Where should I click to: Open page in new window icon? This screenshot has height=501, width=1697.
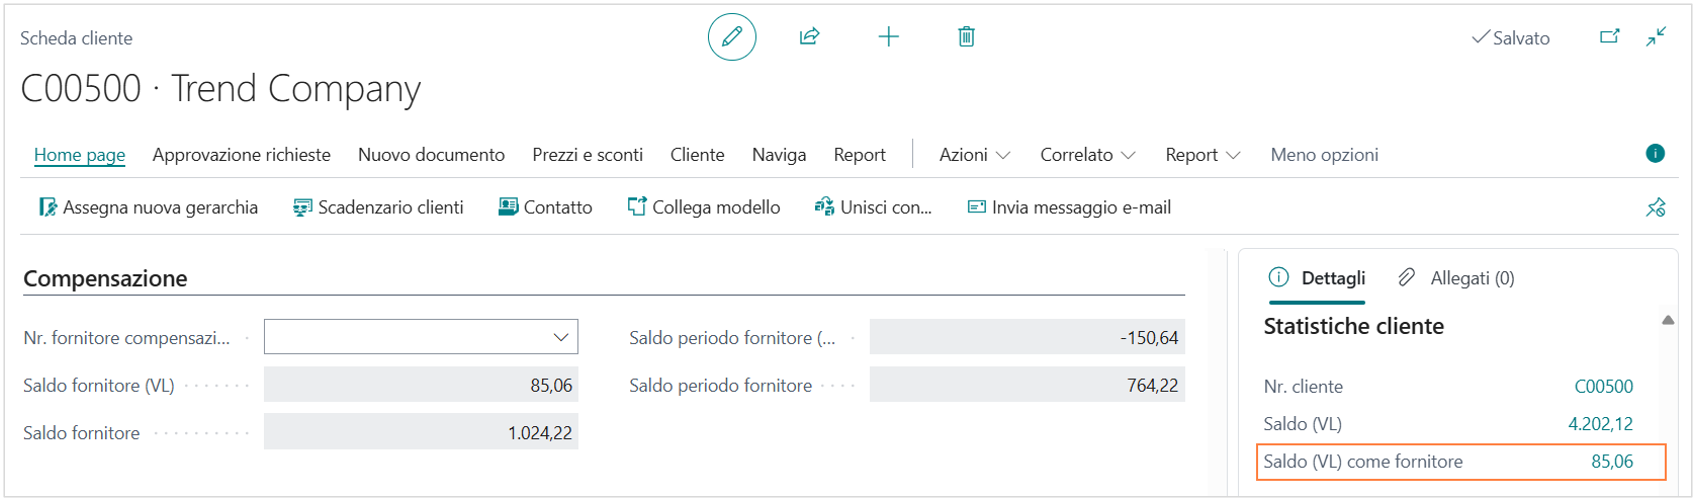pos(1609,37)
